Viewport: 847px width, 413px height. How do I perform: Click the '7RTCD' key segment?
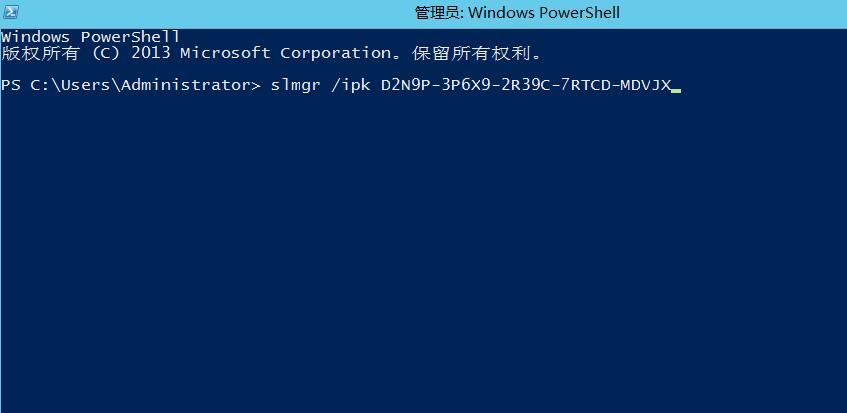585,85
